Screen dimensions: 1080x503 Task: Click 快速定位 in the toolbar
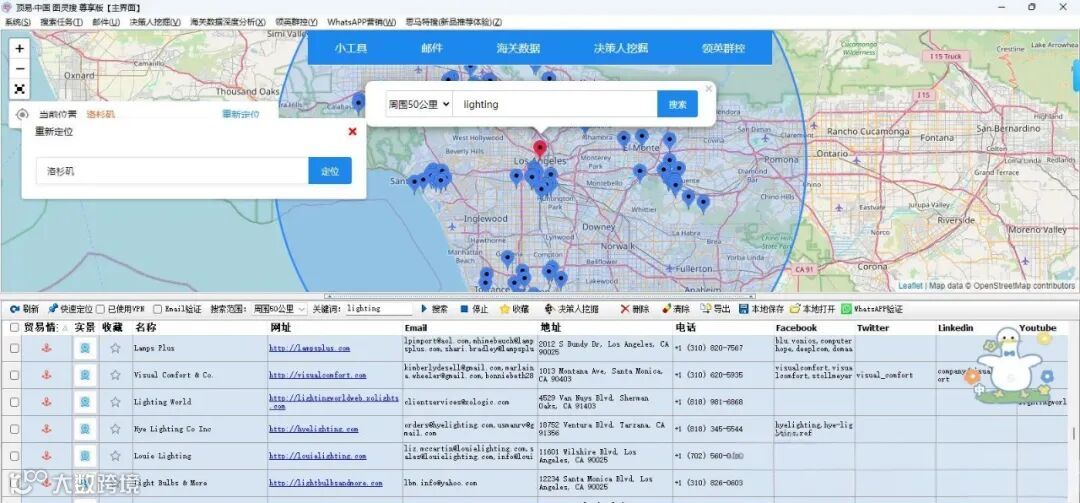(x=70, y=309)
